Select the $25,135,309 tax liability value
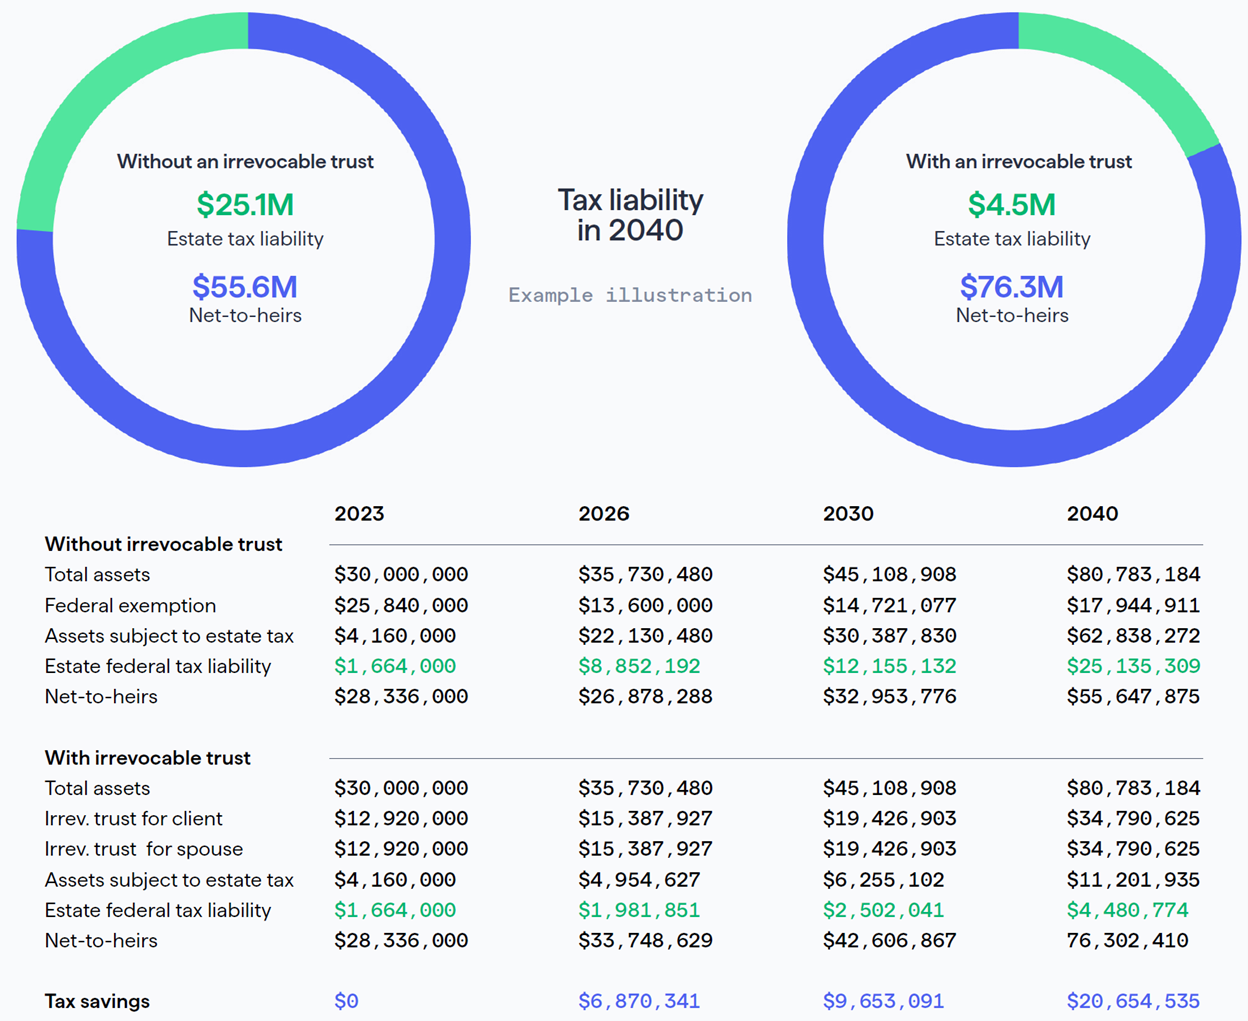 point(1133,666)
